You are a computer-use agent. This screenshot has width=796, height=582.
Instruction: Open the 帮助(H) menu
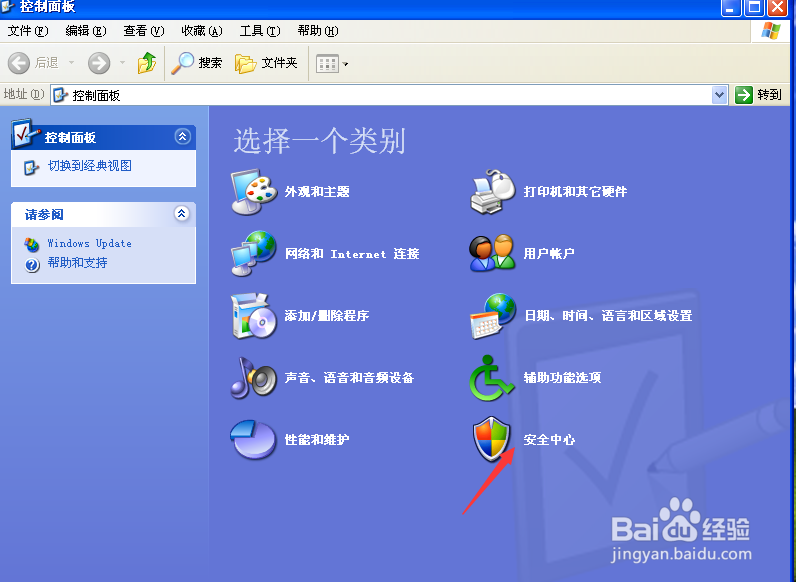click(x=318, y=31)
